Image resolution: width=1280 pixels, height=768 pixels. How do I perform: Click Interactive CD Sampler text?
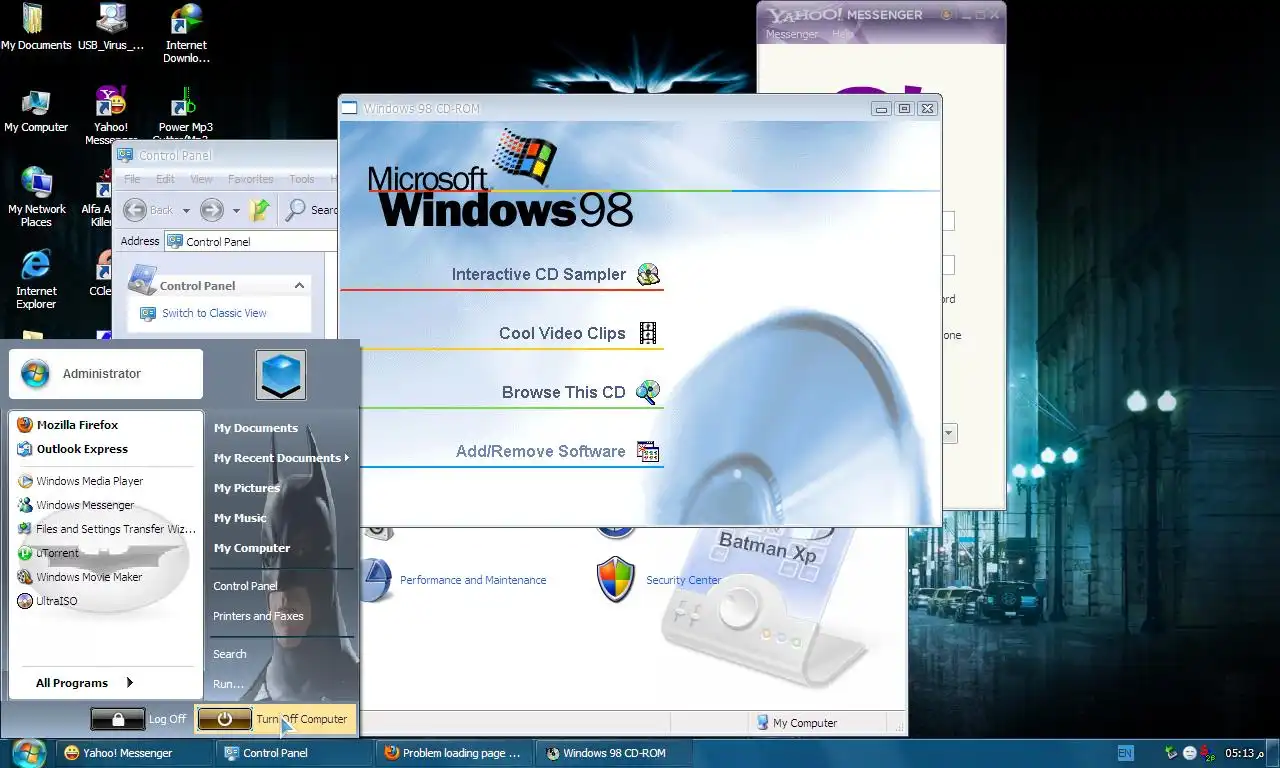click(x=538, y=274)
